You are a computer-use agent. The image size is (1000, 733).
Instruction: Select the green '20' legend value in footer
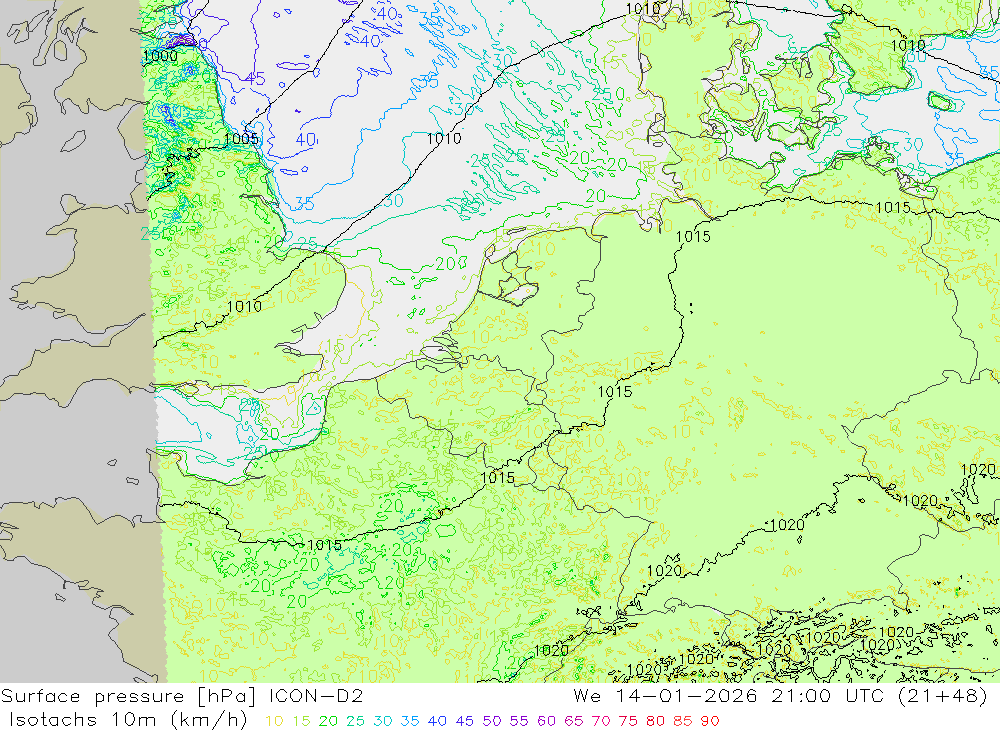pyautogui.click(x=328, y=721)
